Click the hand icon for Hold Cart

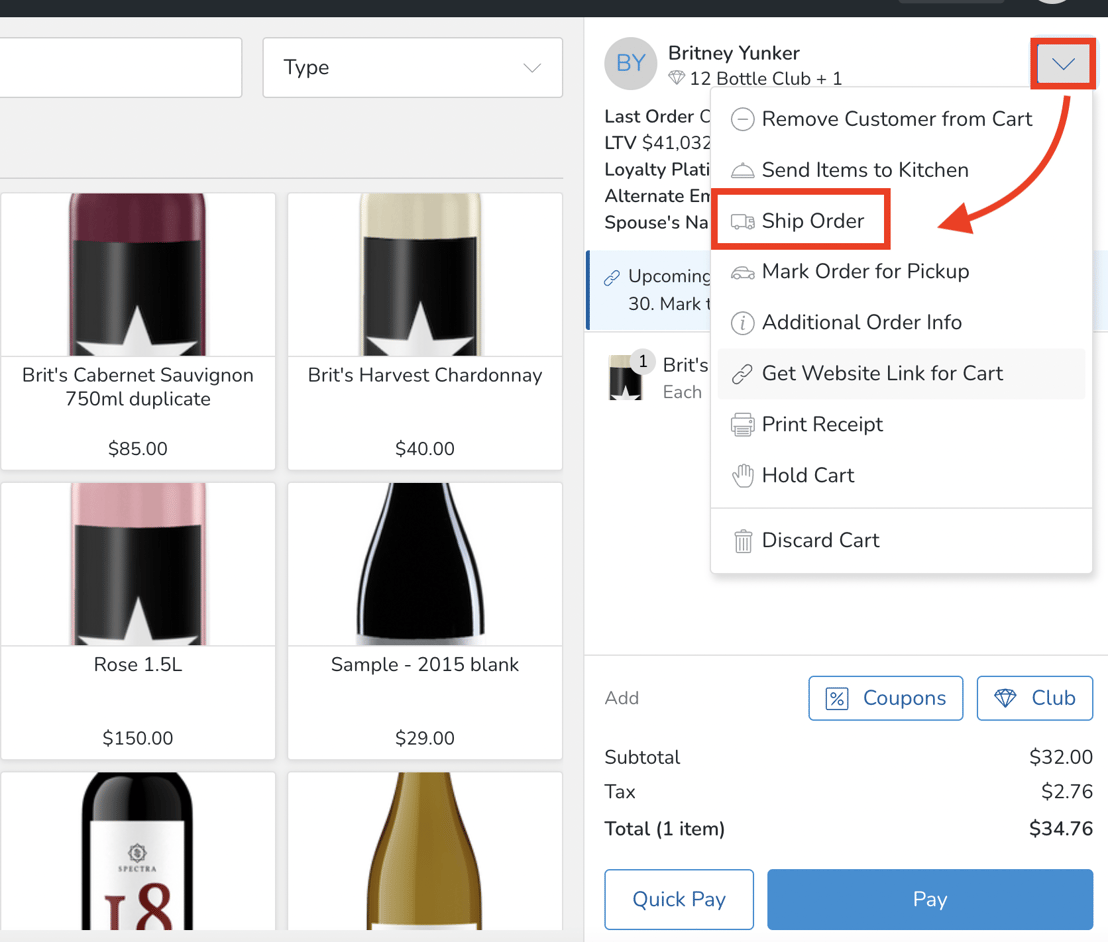[742, 476]
